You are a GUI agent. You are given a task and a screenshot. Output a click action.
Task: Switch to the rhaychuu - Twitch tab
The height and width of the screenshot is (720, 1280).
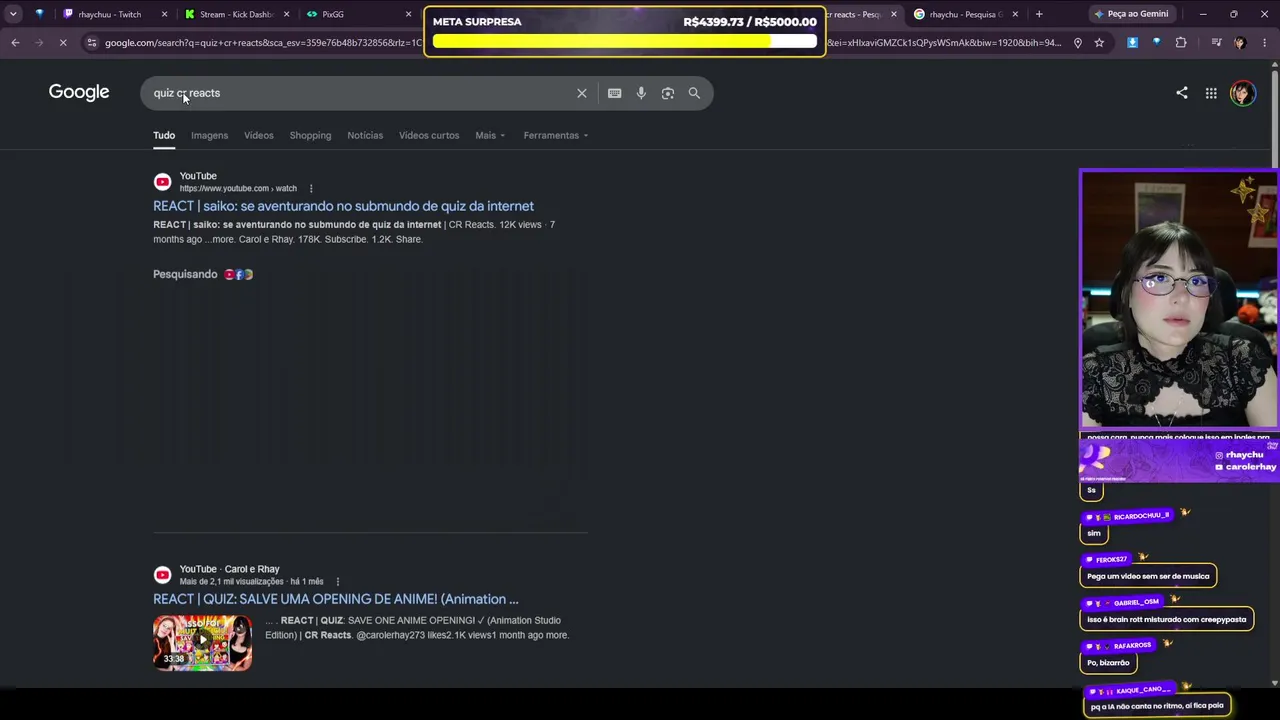[x=109, y=14]
